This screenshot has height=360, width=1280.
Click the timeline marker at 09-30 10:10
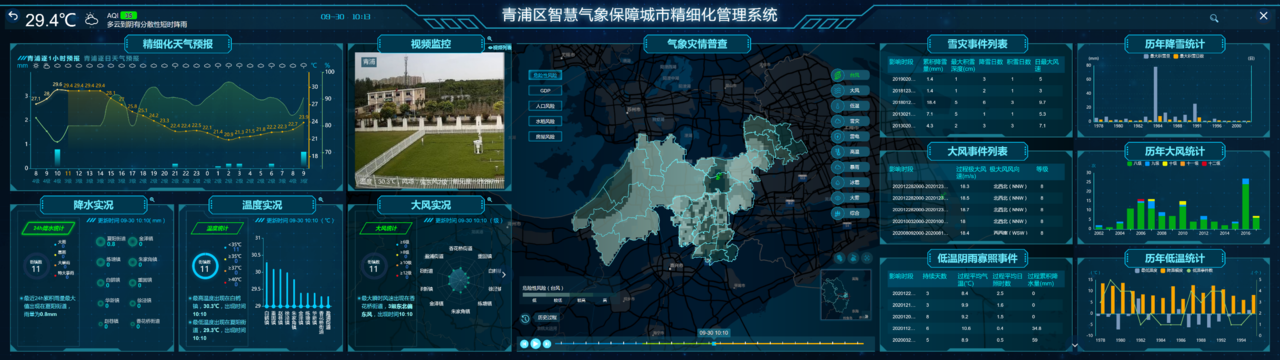[x=713, y=343]
